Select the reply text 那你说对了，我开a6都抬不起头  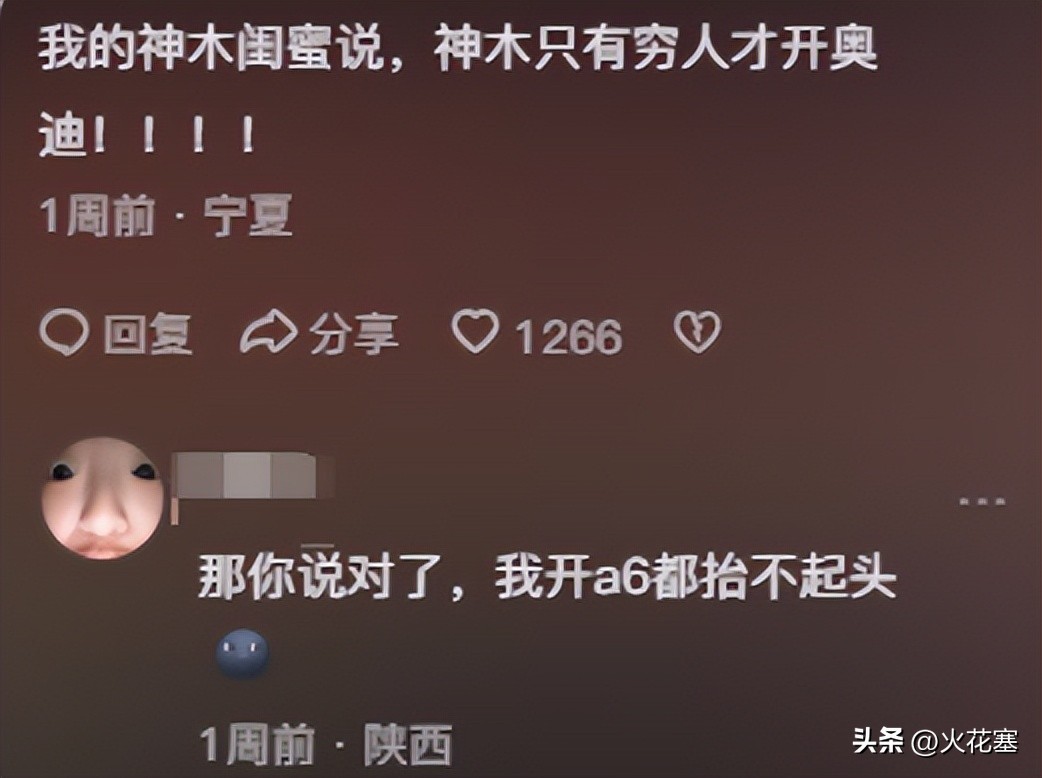click(x=546, y=575)
